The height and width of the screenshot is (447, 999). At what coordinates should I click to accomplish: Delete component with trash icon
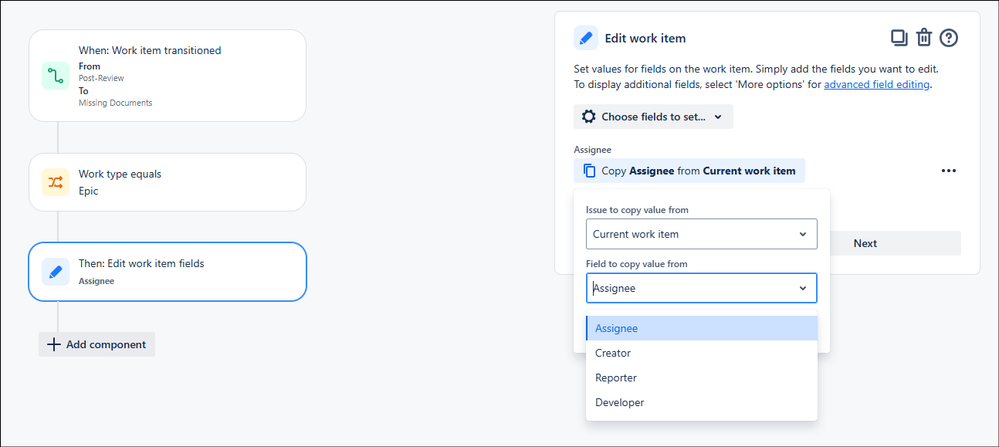(924, 38)
